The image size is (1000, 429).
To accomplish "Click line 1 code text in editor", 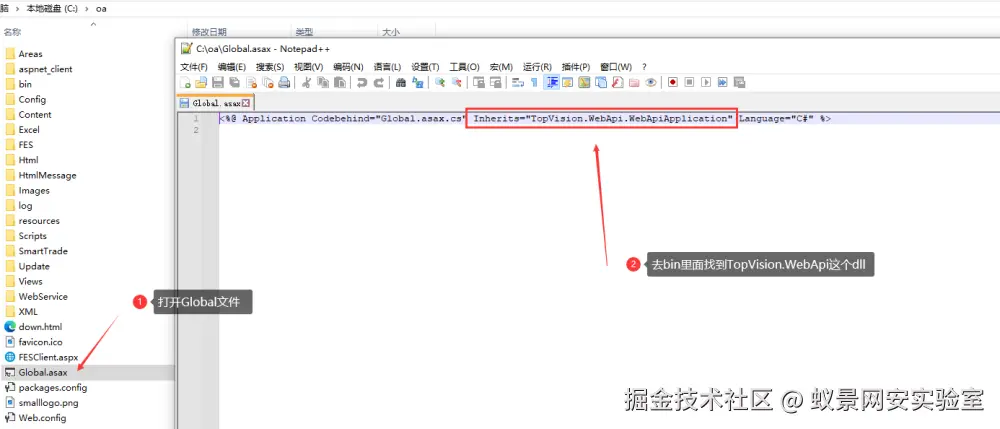I will pyautogui.click(x=525, y=119).
